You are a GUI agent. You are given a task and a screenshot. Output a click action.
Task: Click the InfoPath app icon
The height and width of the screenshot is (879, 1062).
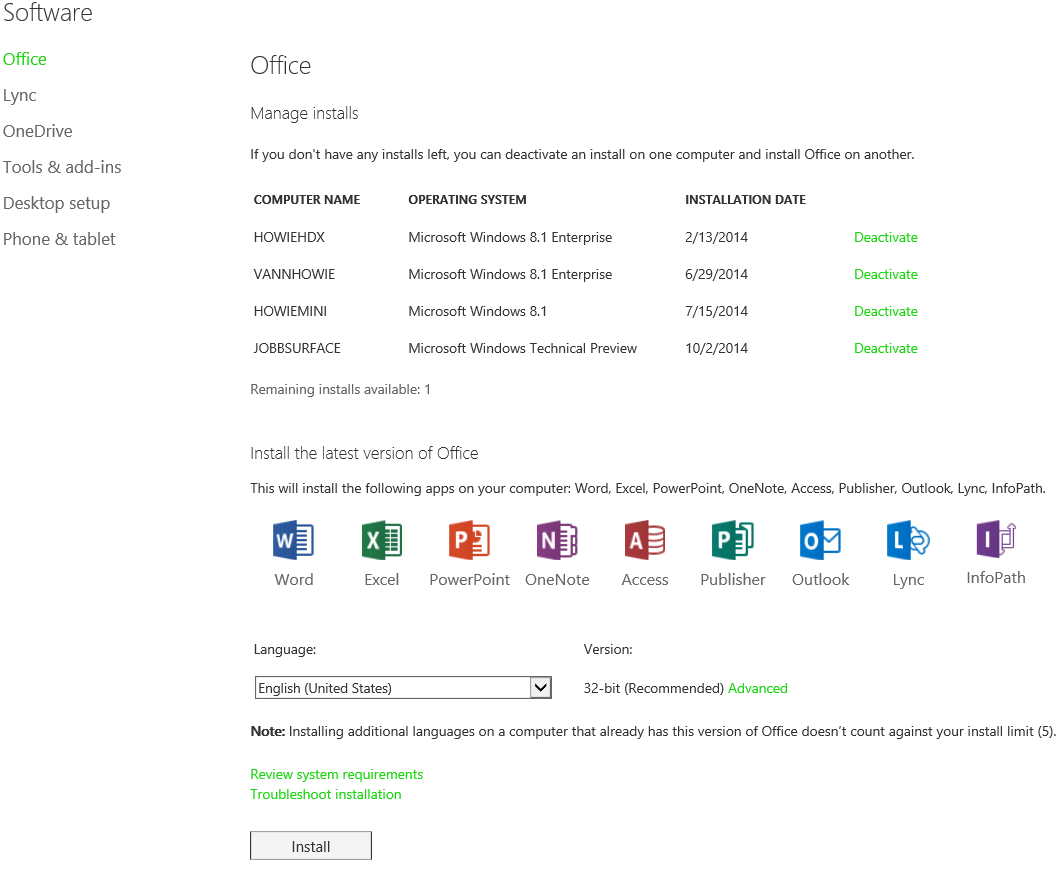tap(995, 540)
